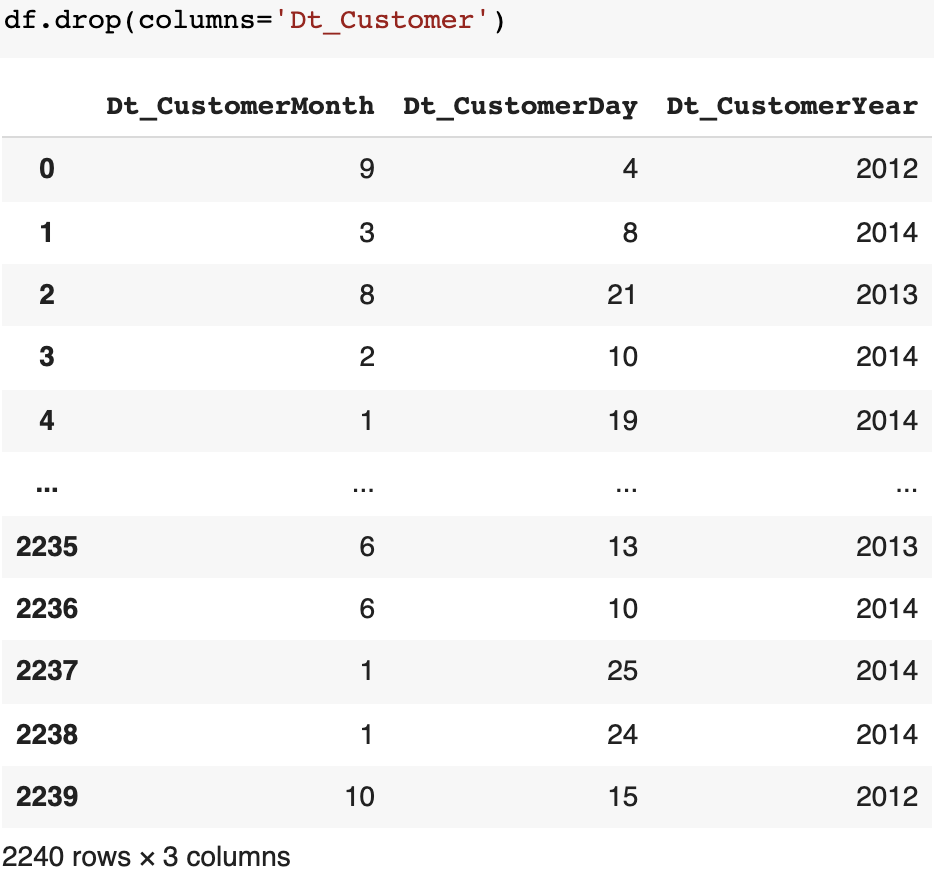Screen dimensions: 934x878
Task: Click the value 8 in row 1
Action: click(629, 232)
